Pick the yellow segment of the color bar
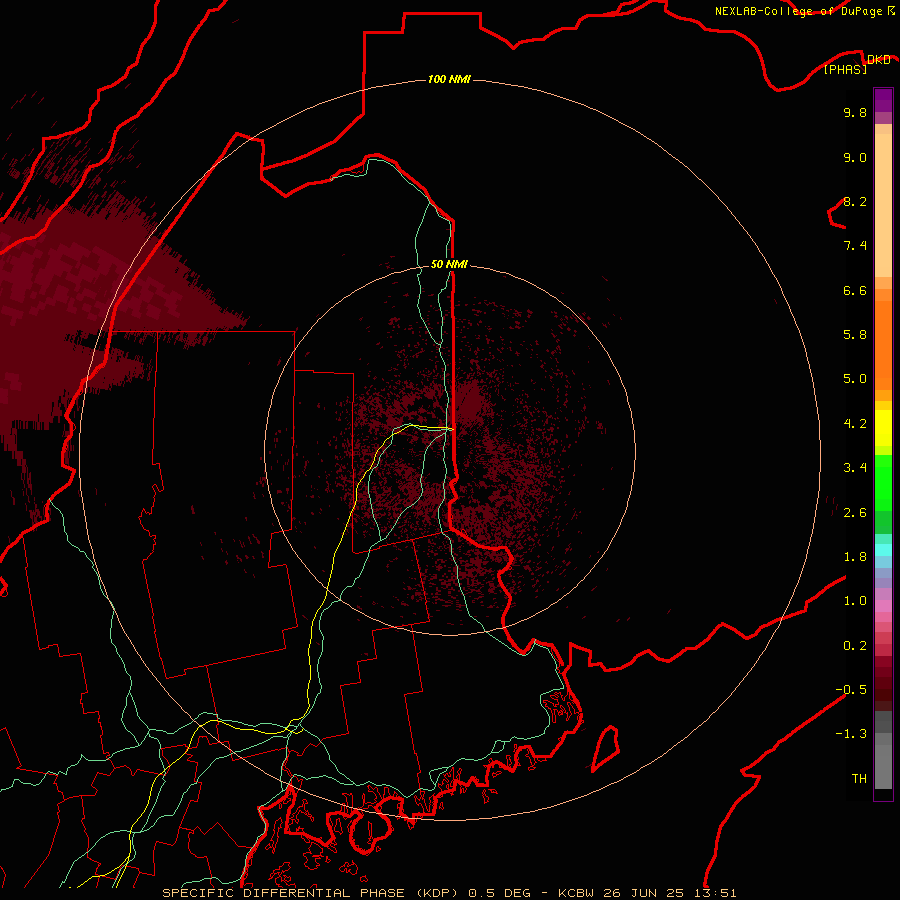The image size is (900, 900). click(883, 428)
